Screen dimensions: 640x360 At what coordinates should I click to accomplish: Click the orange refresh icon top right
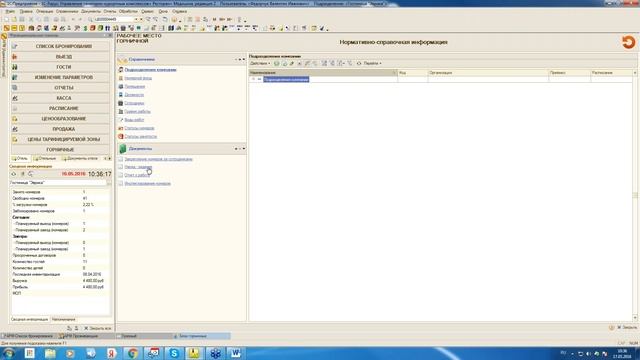(628, 42)
